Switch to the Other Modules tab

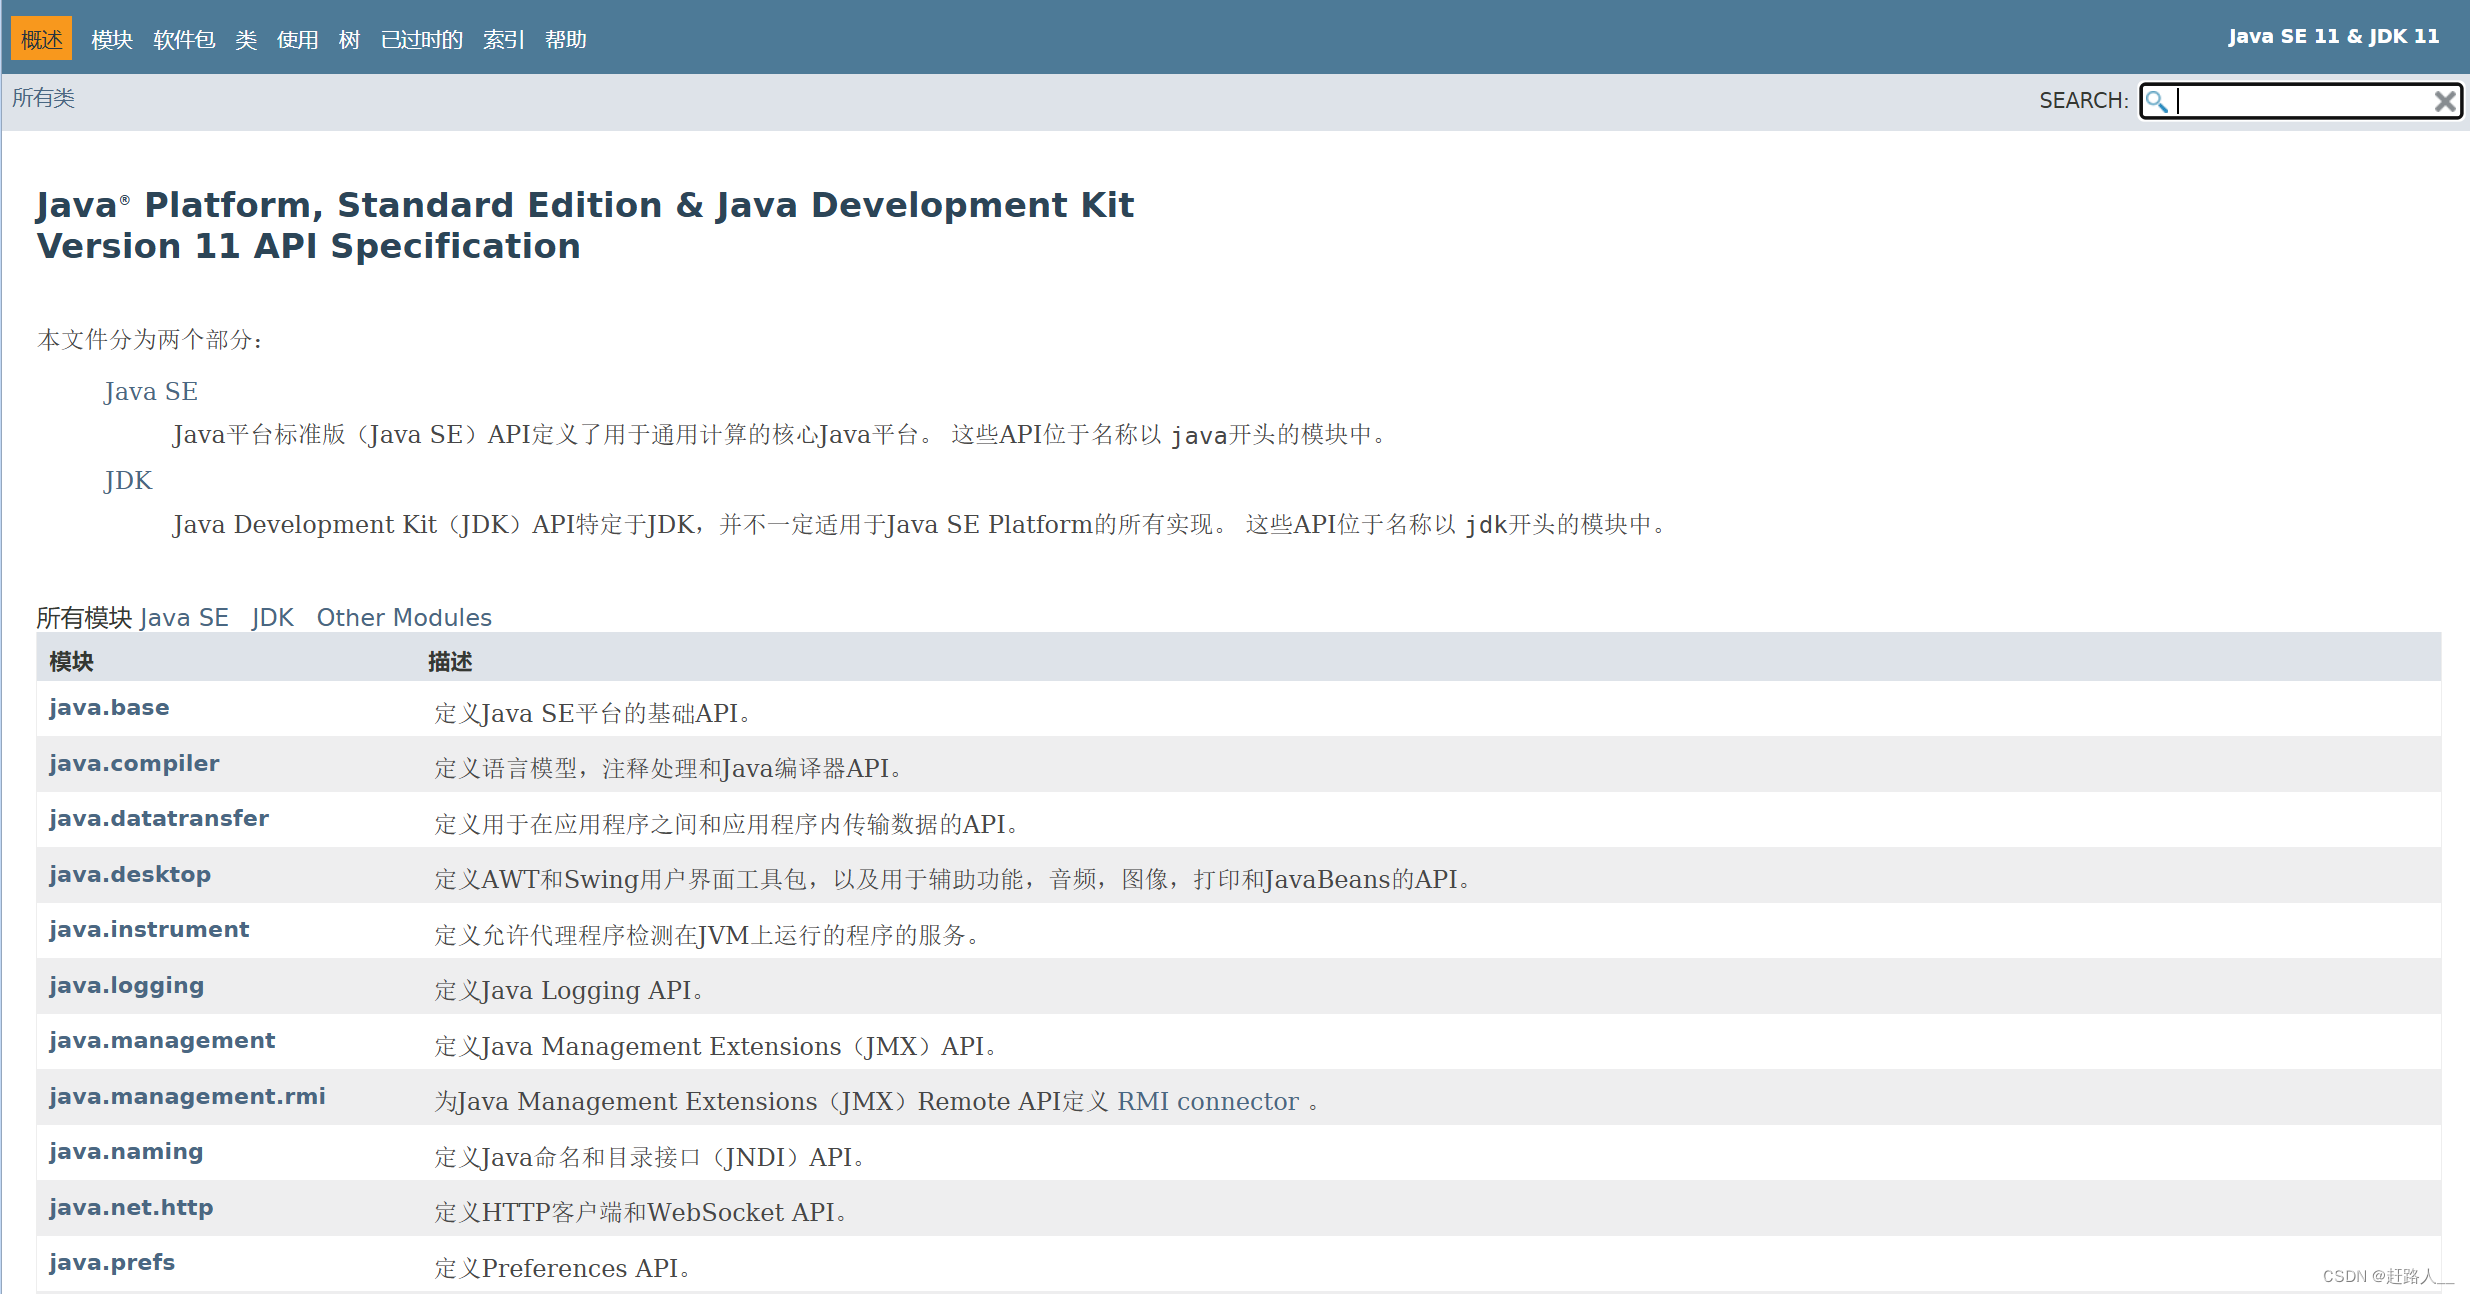tap(404, 617)
